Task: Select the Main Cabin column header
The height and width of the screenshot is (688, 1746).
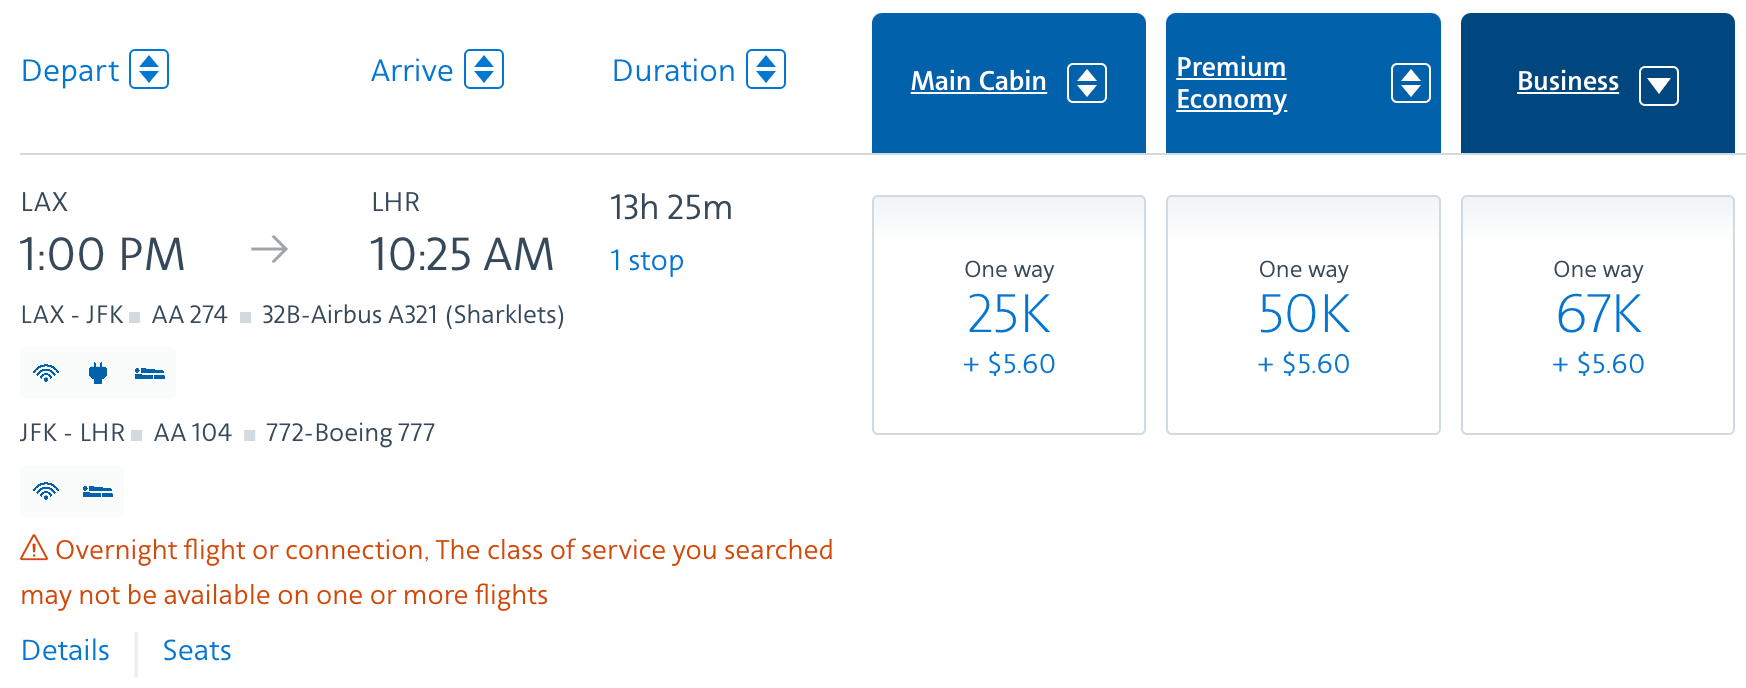Action: [979, 81]
